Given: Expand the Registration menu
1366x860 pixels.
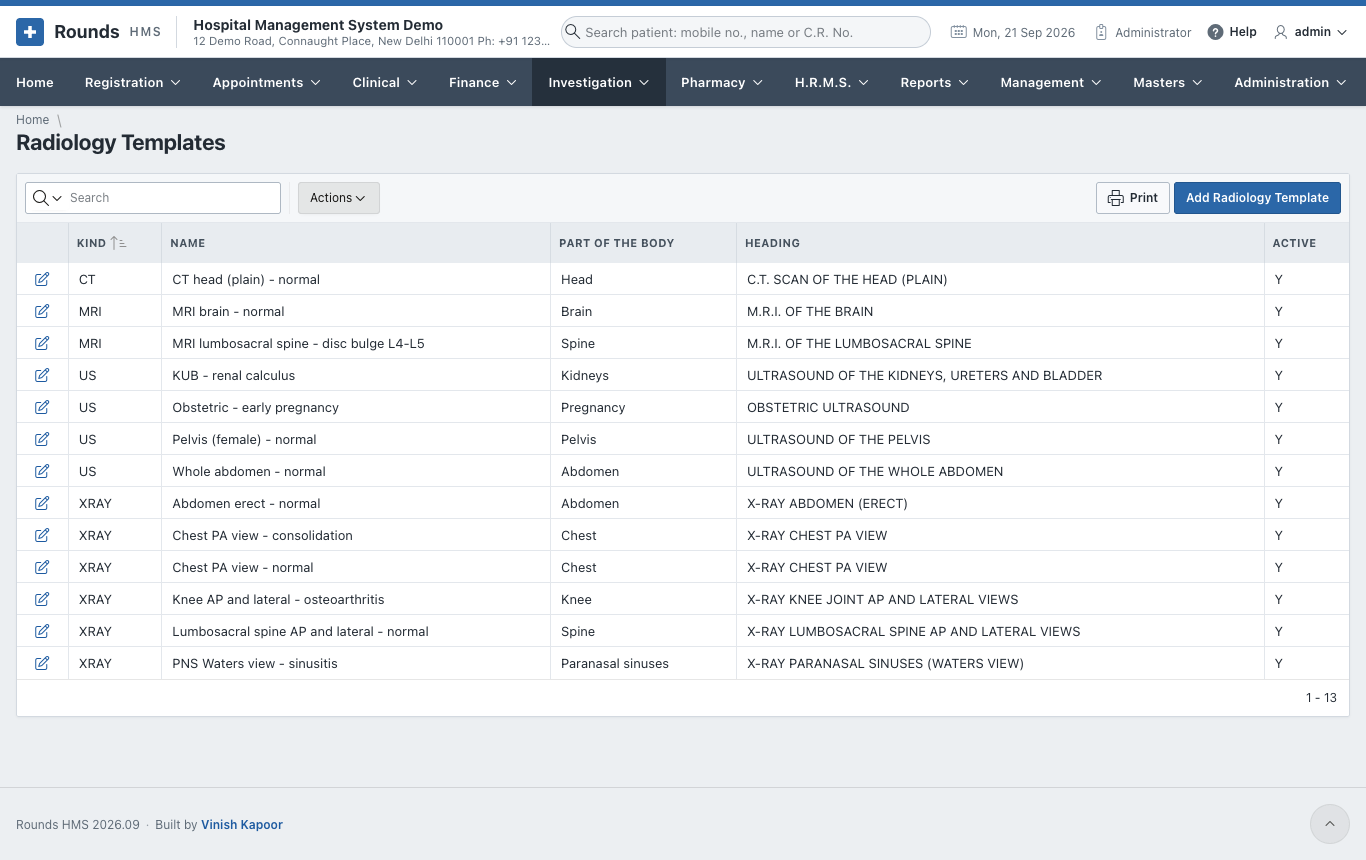Looking at the screenshot, I should coord(133,82).
